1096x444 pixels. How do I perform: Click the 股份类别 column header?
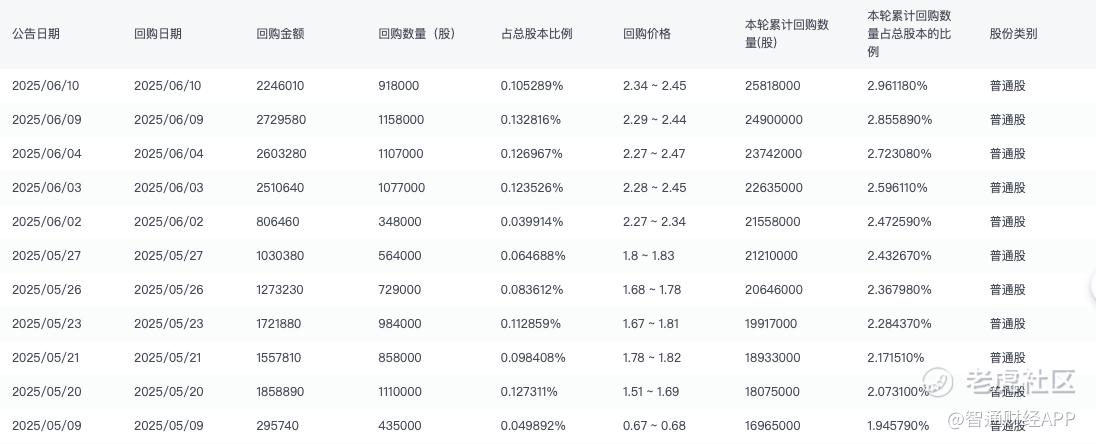tap(1013, 33)
